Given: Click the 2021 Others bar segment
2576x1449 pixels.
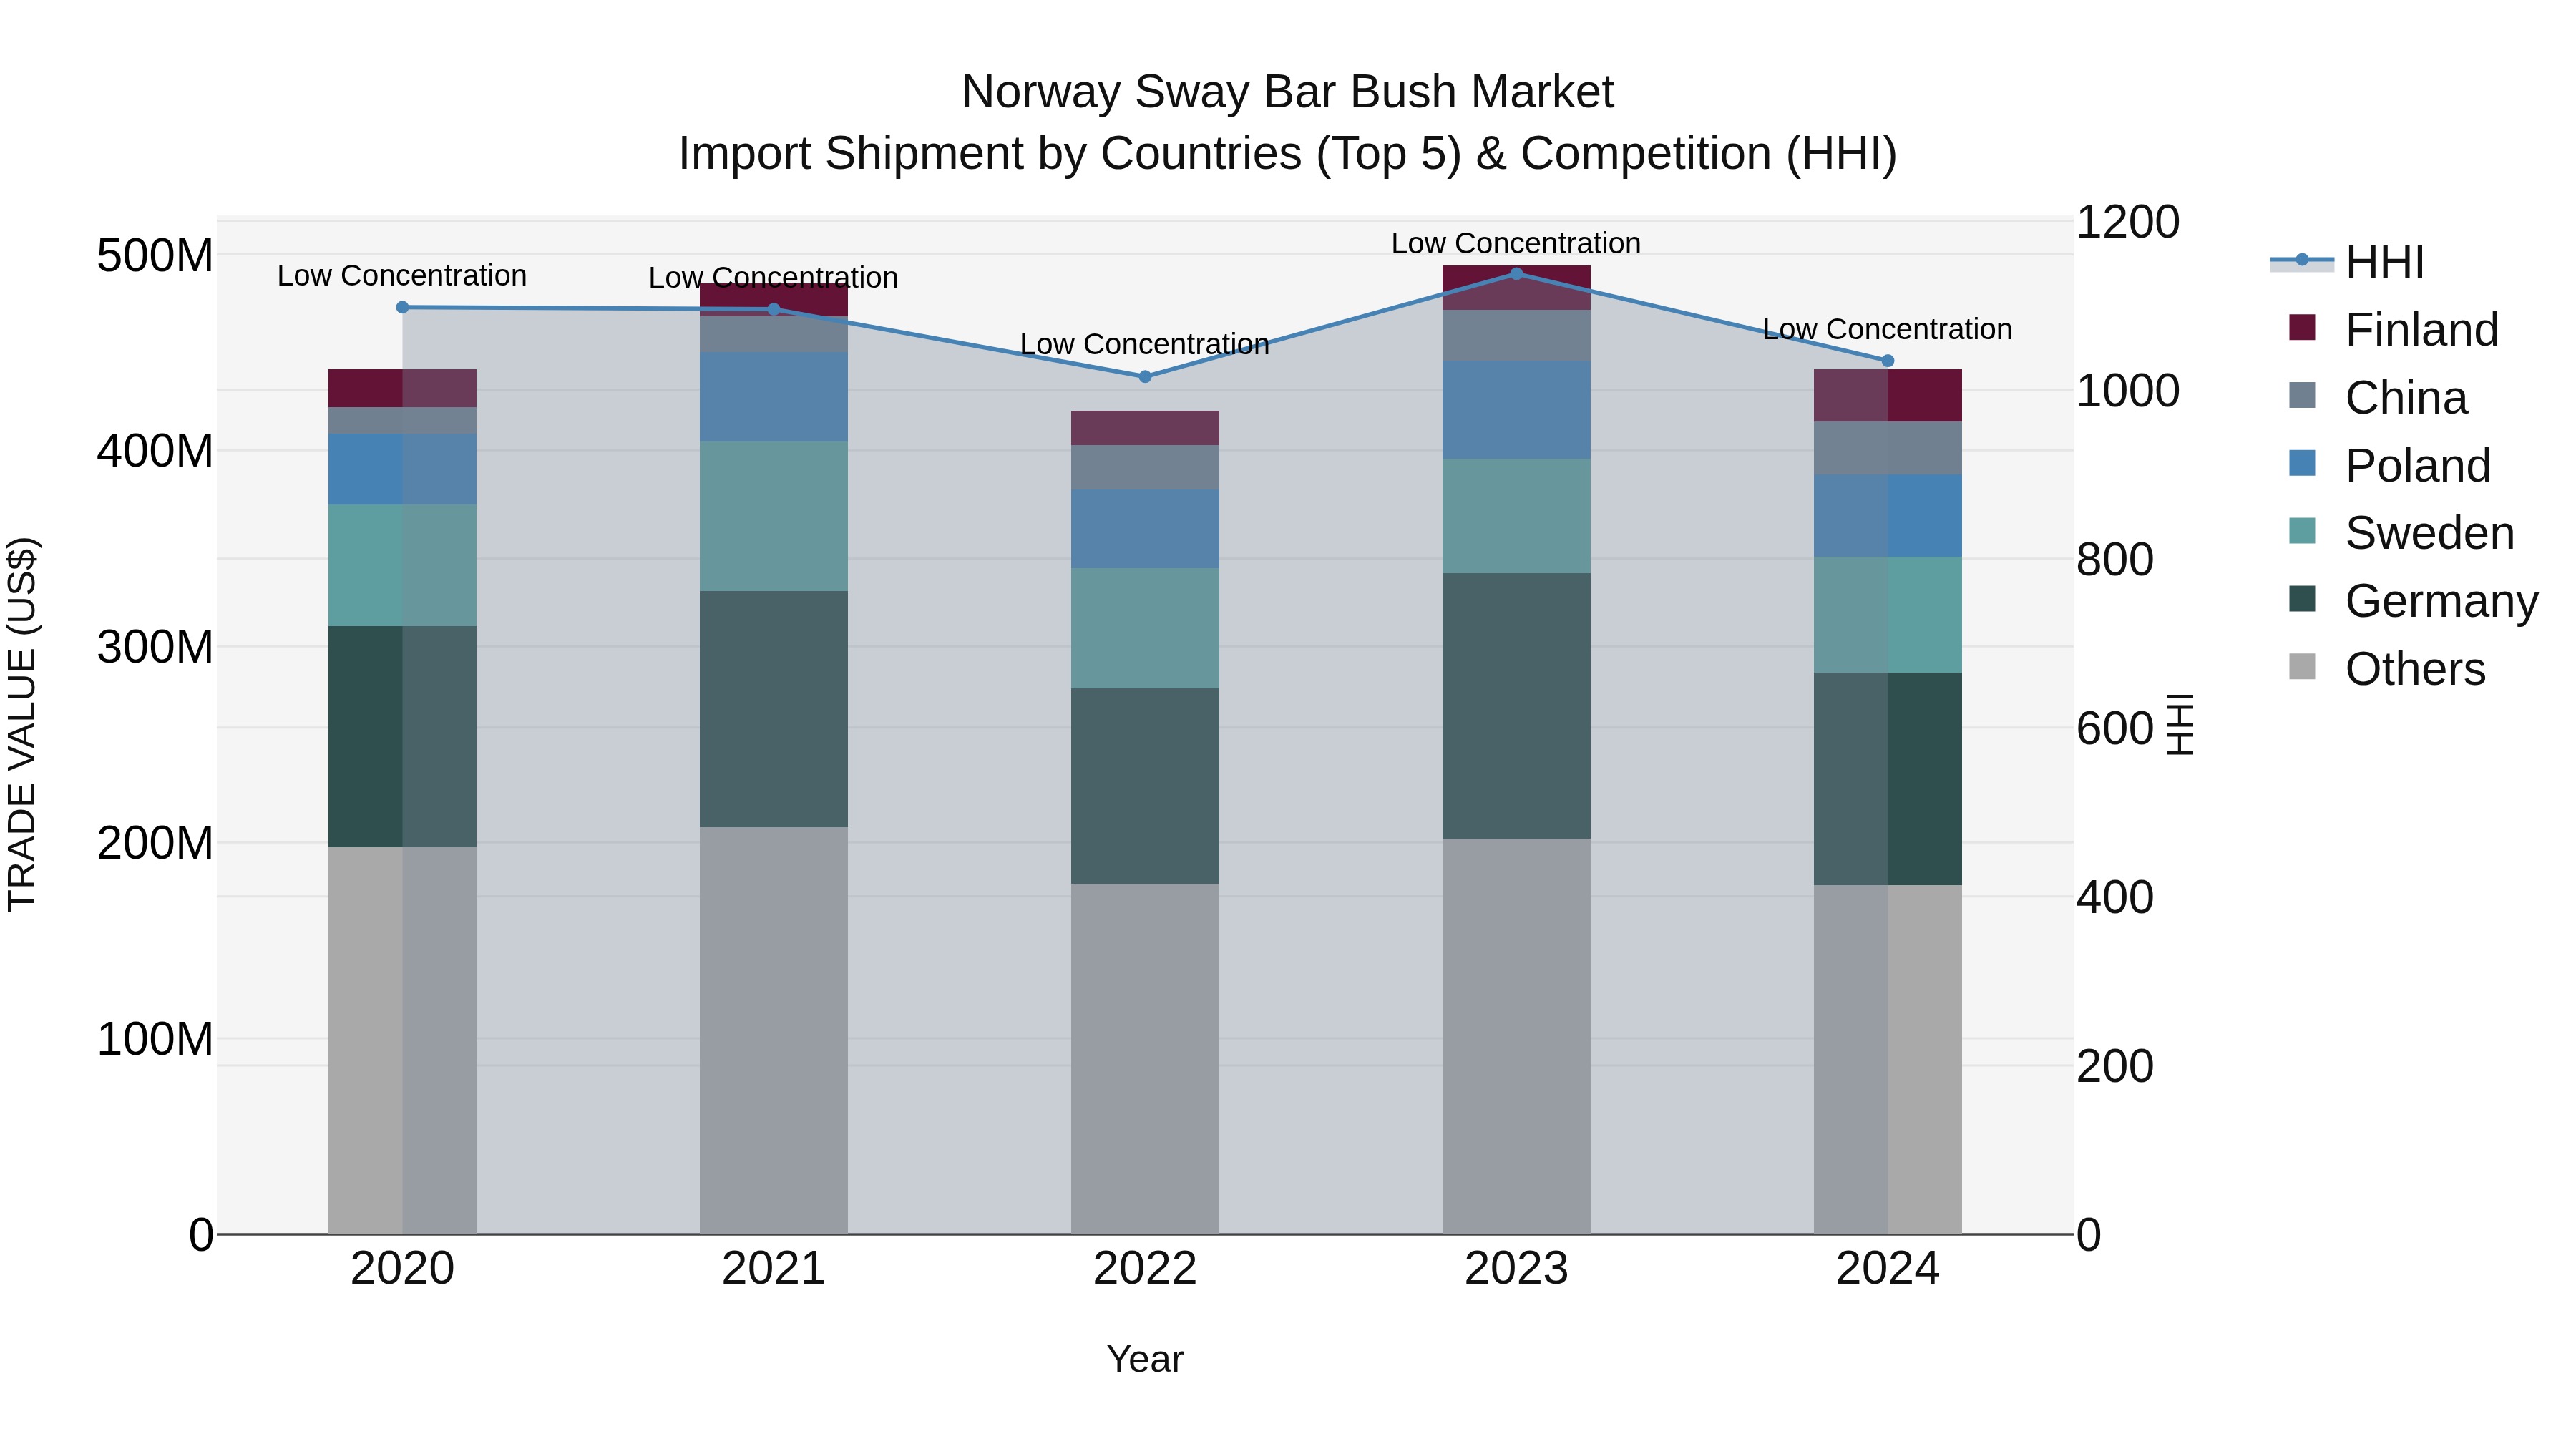Looking at the screenshot, I should [773, 1030].
